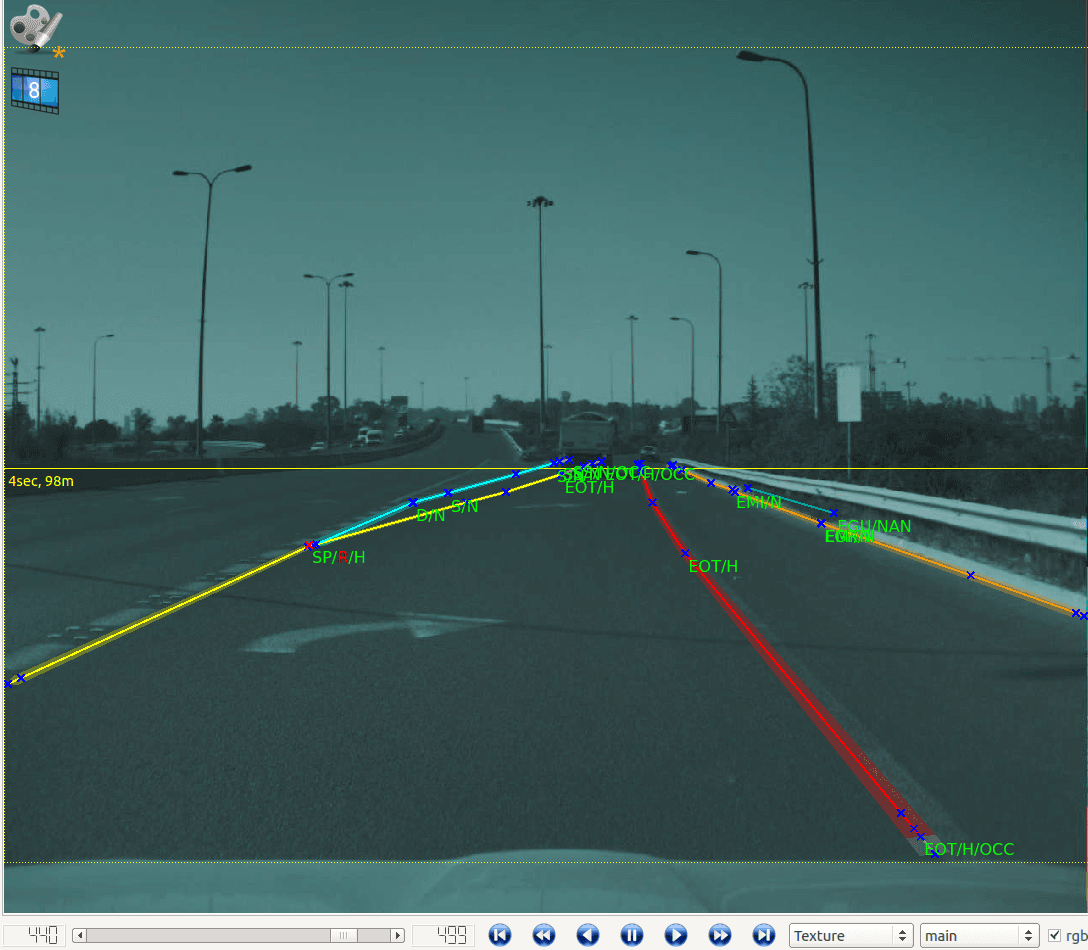Click the red X marker at the SP/R/H point

pos(308,546)
